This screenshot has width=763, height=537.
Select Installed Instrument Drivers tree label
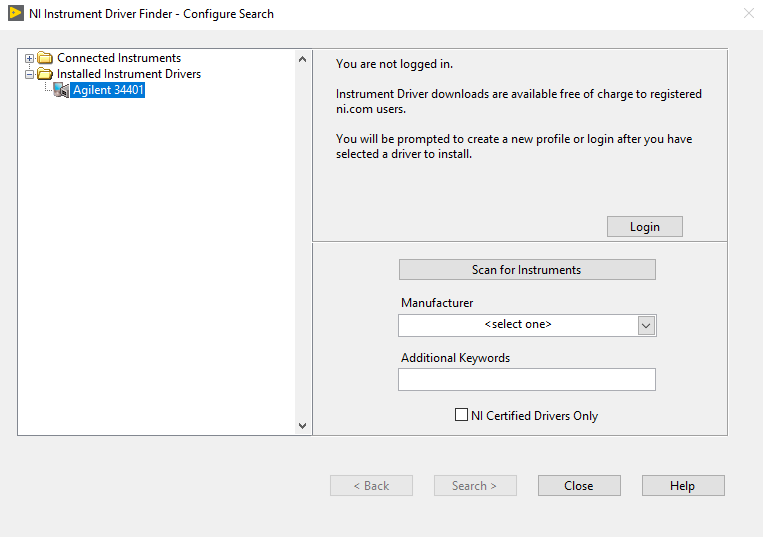129,74
